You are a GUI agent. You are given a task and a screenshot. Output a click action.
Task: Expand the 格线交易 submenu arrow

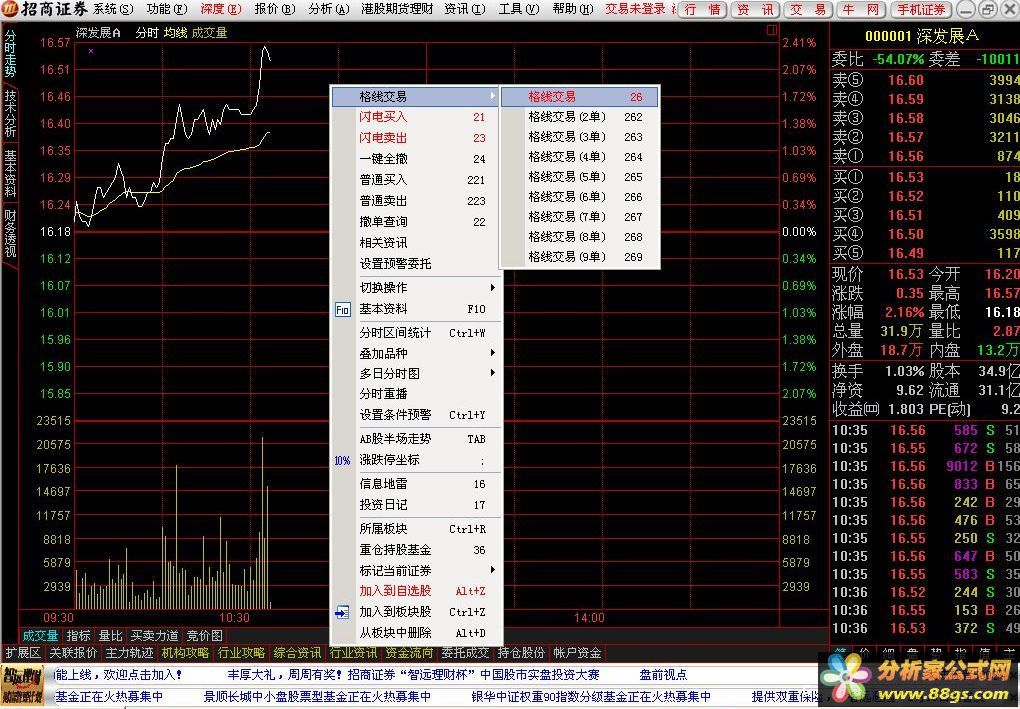click(x=492, y=96)
